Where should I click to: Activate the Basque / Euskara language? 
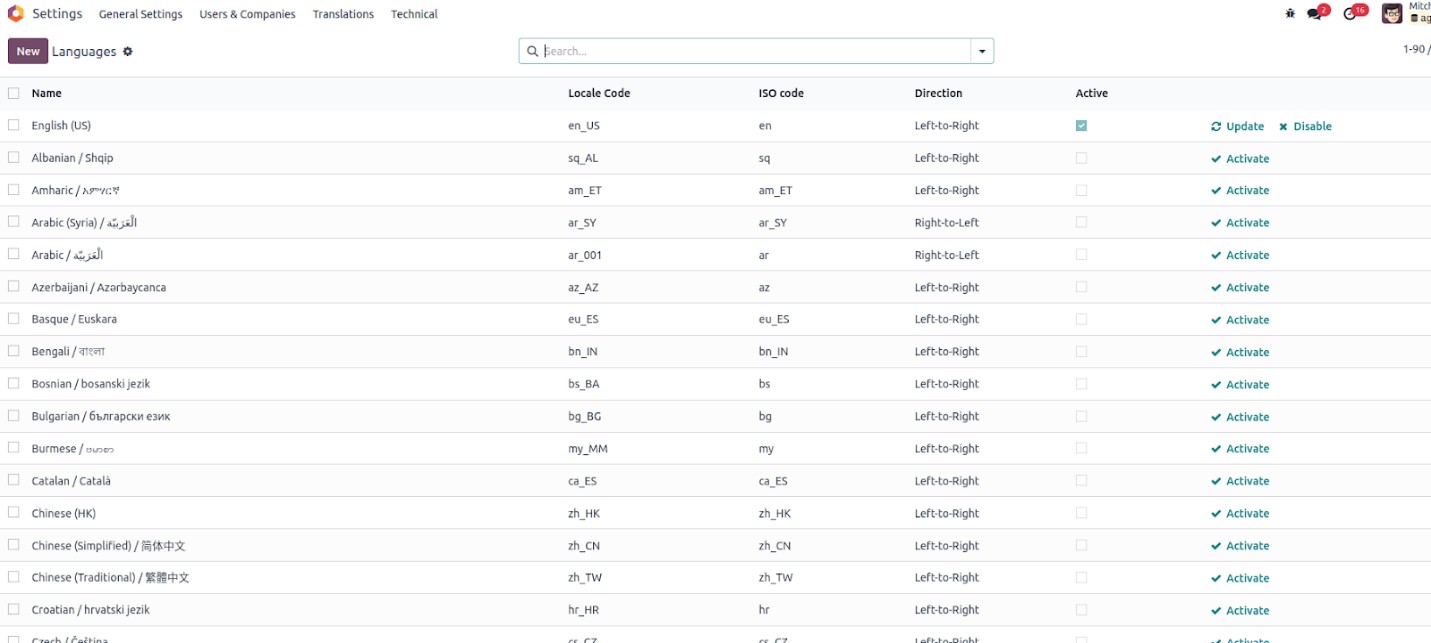pyautogui.click(x=1240, y=320)
